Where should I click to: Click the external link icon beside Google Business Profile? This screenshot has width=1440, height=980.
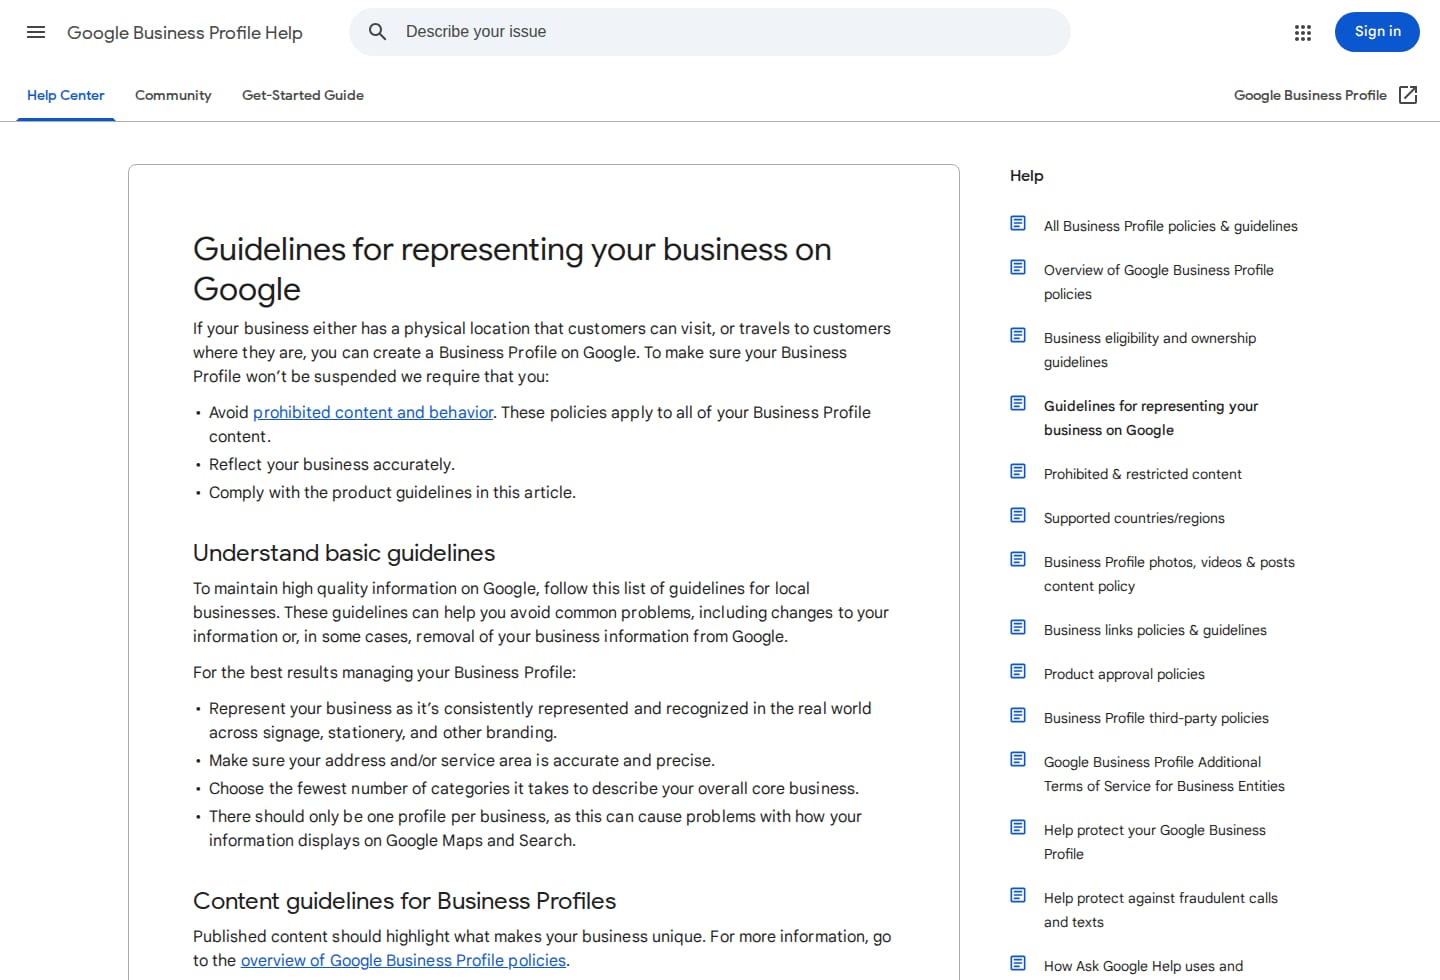pyautogui.click(x=1408, y=95)
